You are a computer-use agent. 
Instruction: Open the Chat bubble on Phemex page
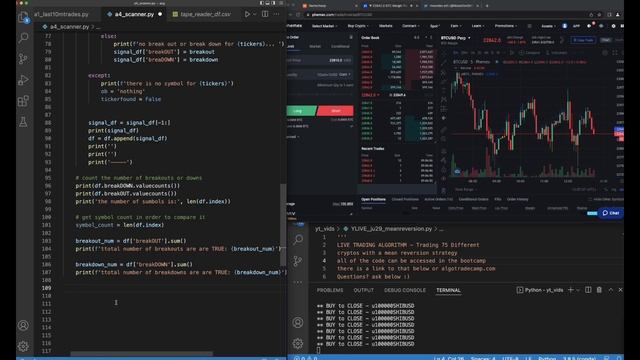point(611,213)
